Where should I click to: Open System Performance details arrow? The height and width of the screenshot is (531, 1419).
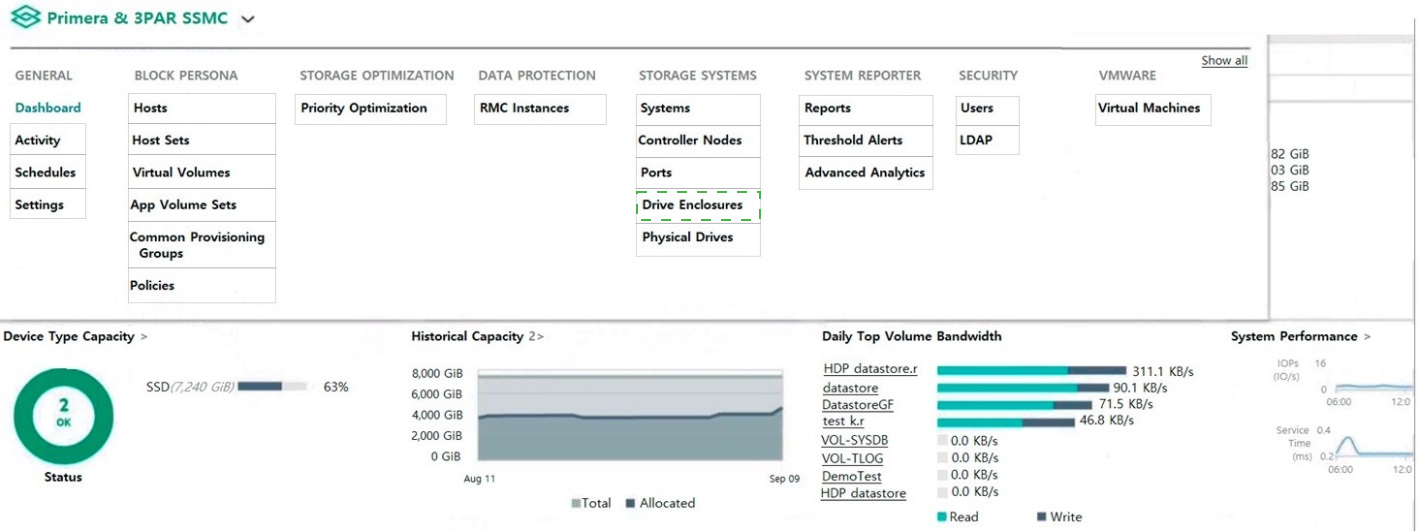tap(1367, 337)
